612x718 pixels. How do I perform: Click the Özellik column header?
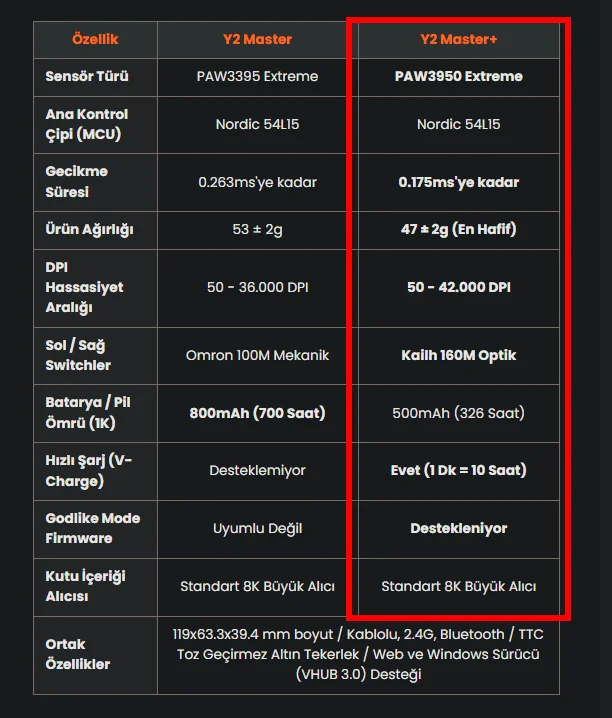click(95, 39)
